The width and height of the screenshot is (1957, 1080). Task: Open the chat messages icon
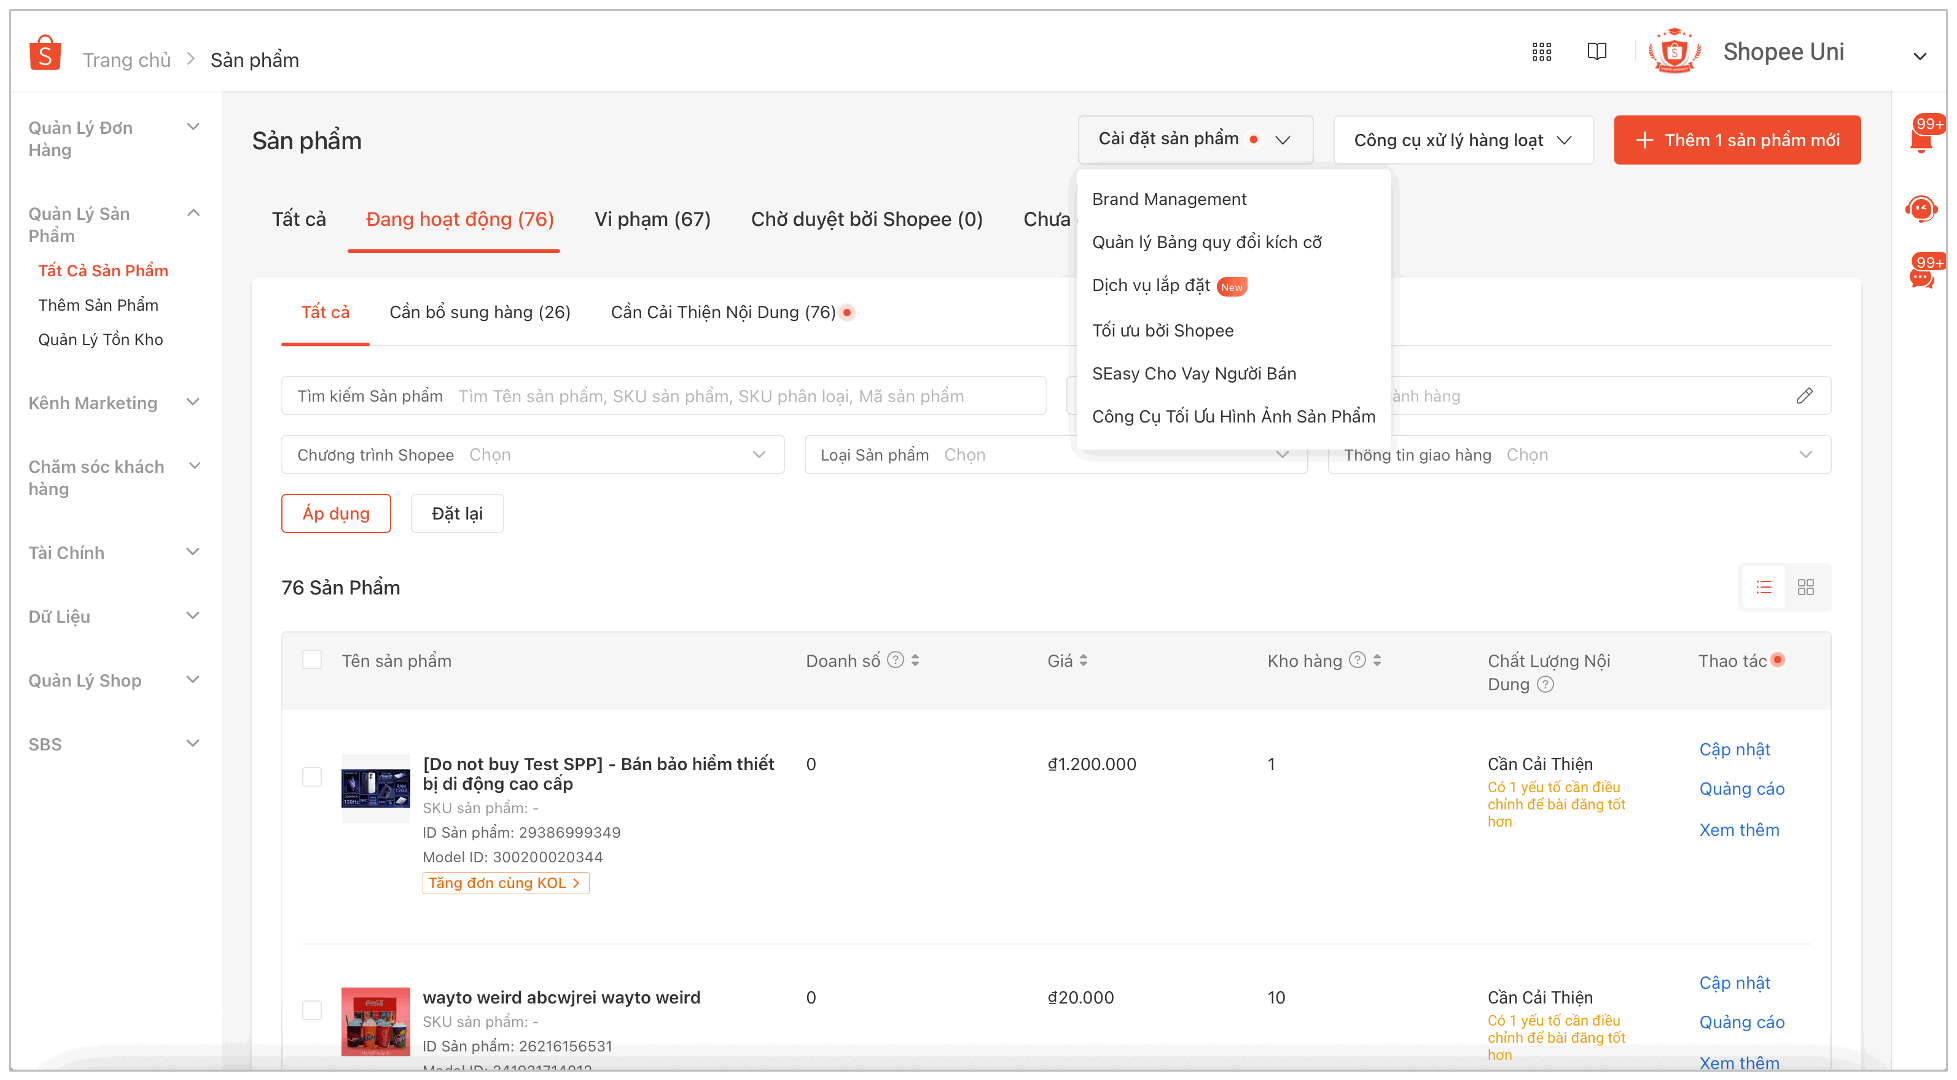[x=1921, y=276]
